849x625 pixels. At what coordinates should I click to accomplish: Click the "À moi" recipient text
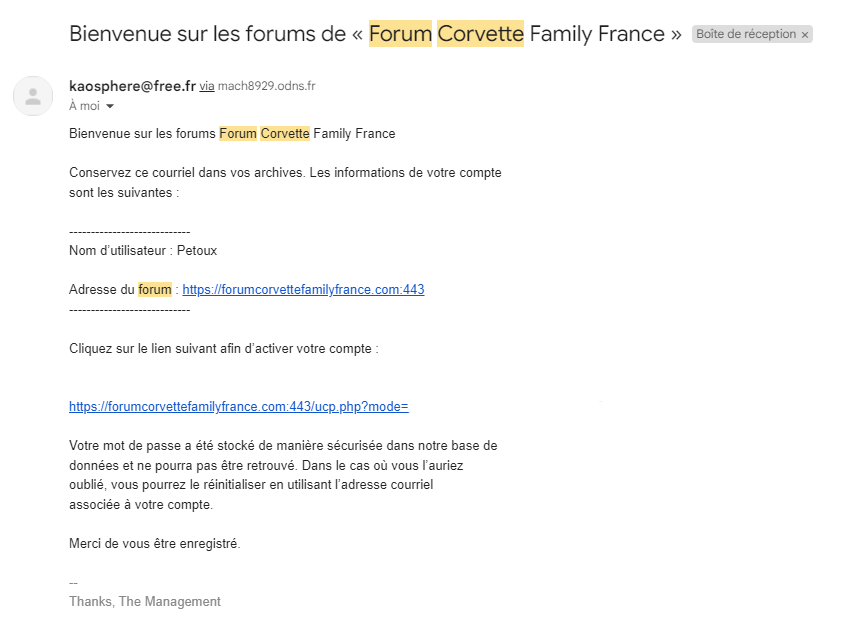coord(84,106)
